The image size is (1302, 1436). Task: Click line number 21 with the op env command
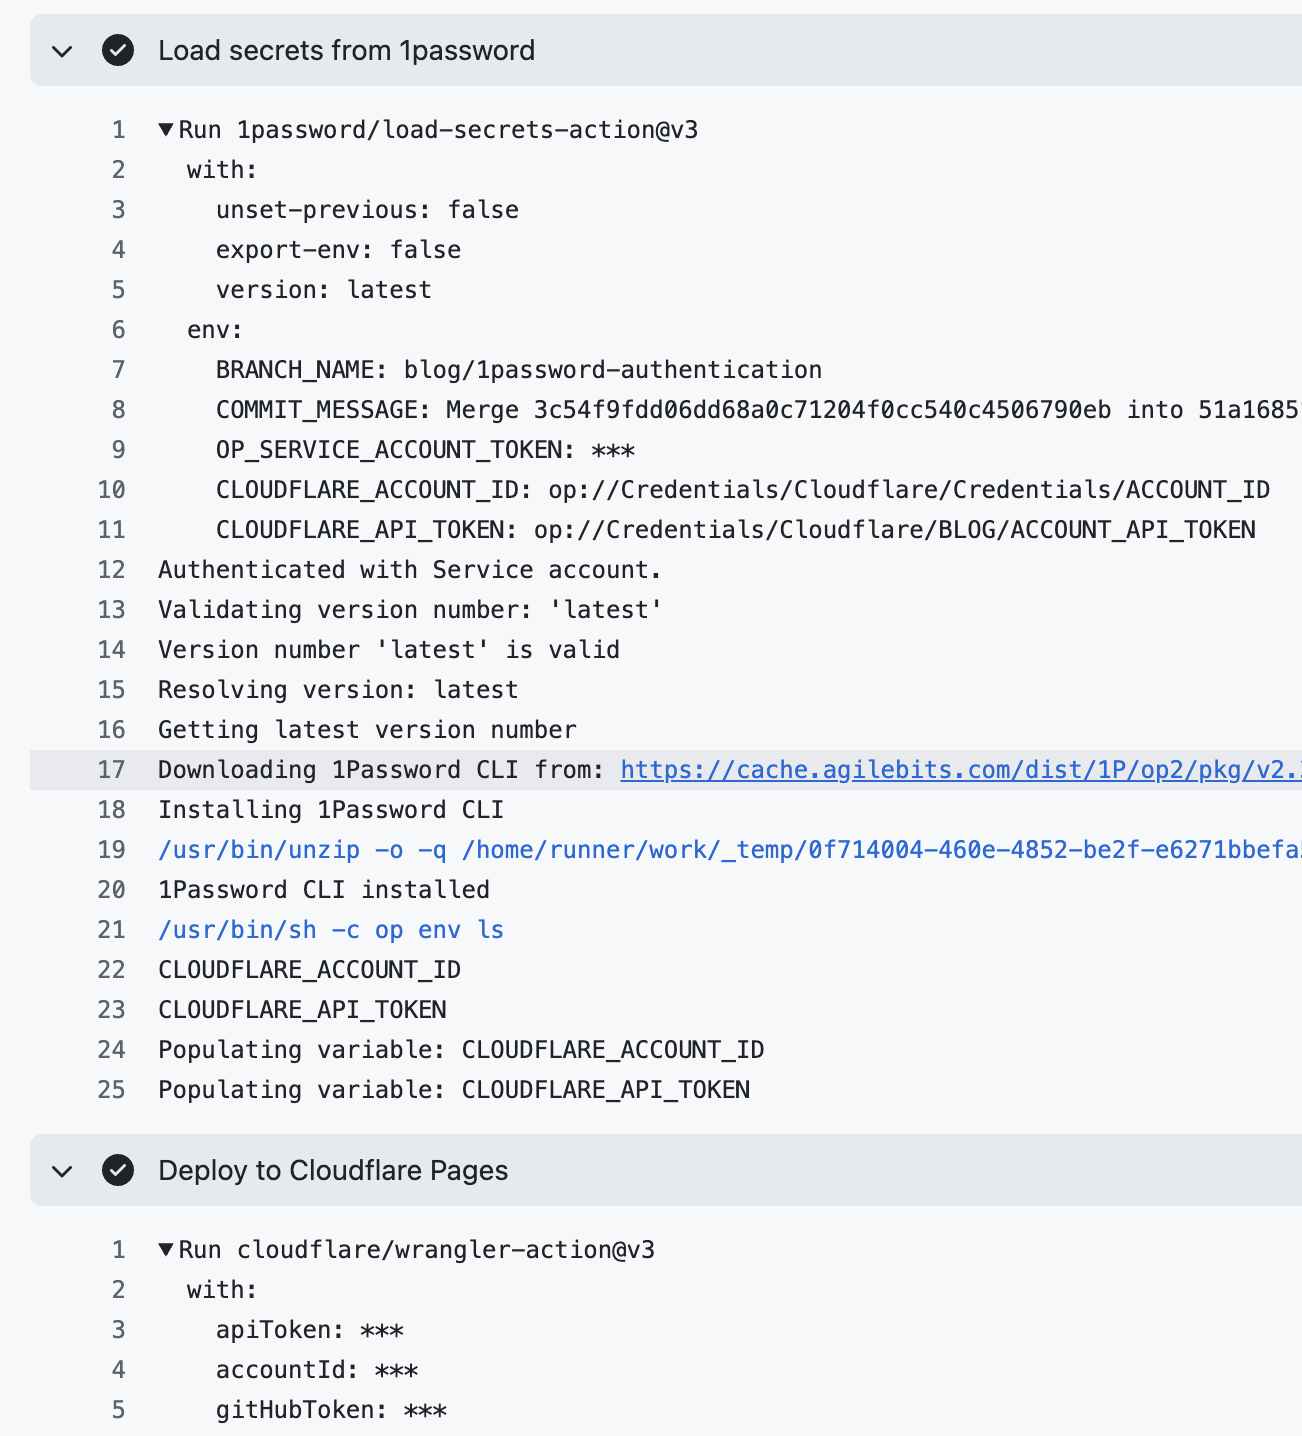[111, 929]
